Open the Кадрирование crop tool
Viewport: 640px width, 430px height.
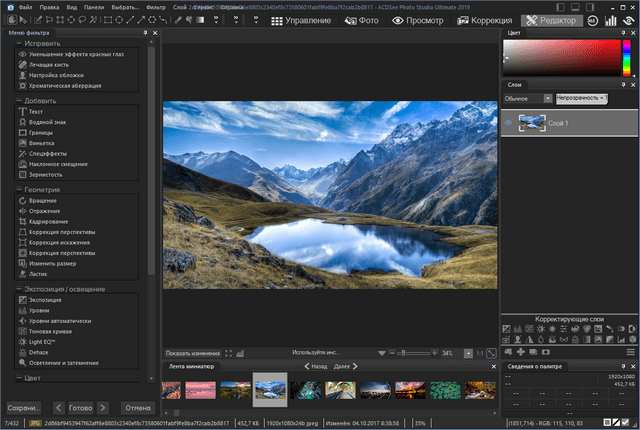(x=48, y=221)
